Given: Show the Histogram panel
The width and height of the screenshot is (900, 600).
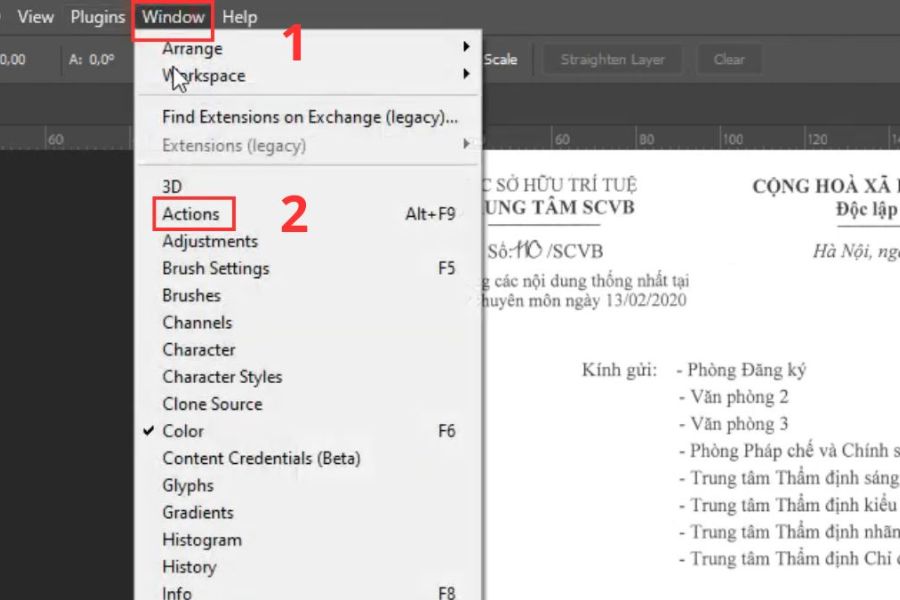Looking at the screenshot, I should click(x=202, y=539).
